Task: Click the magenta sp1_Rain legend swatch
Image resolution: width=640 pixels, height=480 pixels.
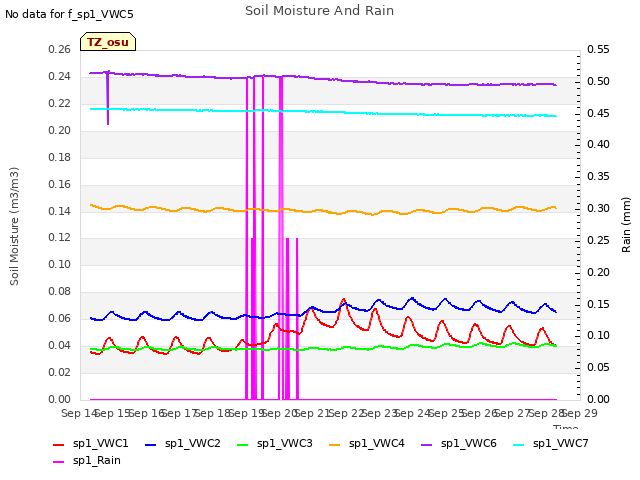Action: 59,462
